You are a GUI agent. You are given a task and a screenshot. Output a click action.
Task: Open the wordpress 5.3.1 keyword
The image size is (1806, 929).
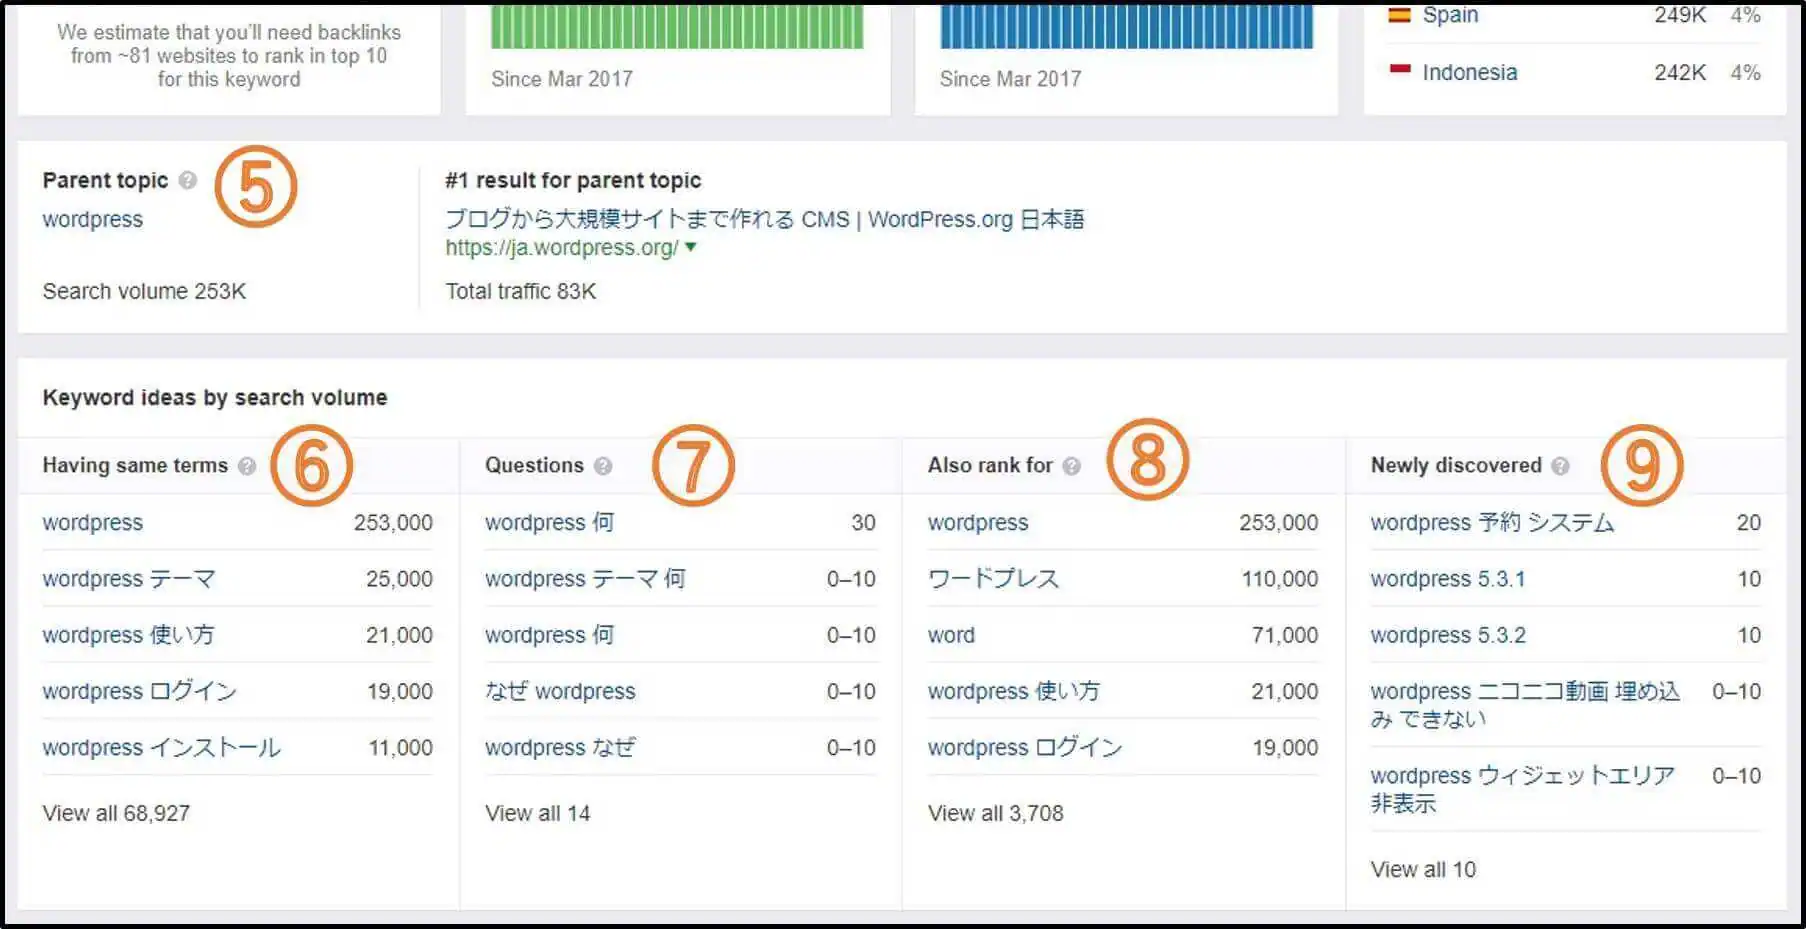point(1448,579)
